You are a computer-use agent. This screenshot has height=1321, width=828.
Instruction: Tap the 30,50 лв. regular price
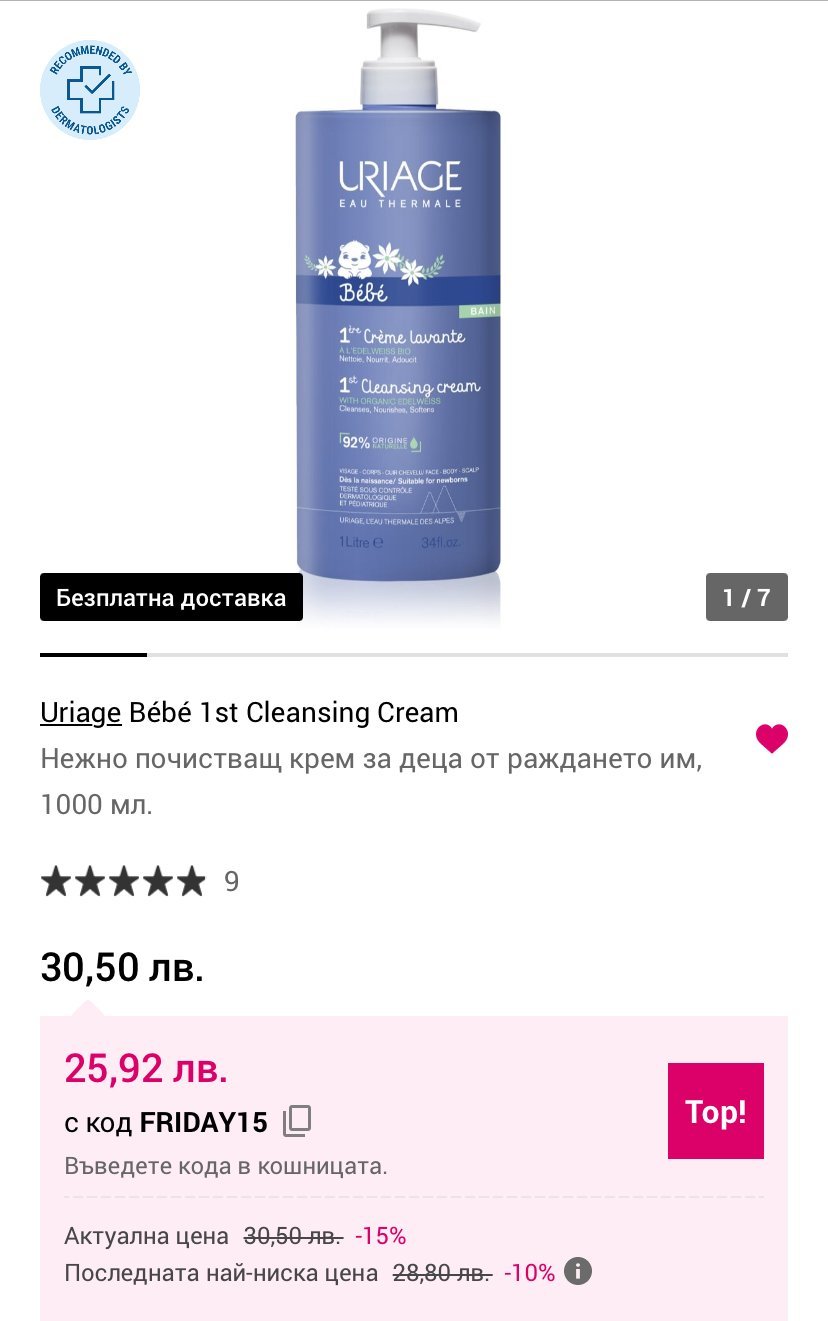coord(122,968)
